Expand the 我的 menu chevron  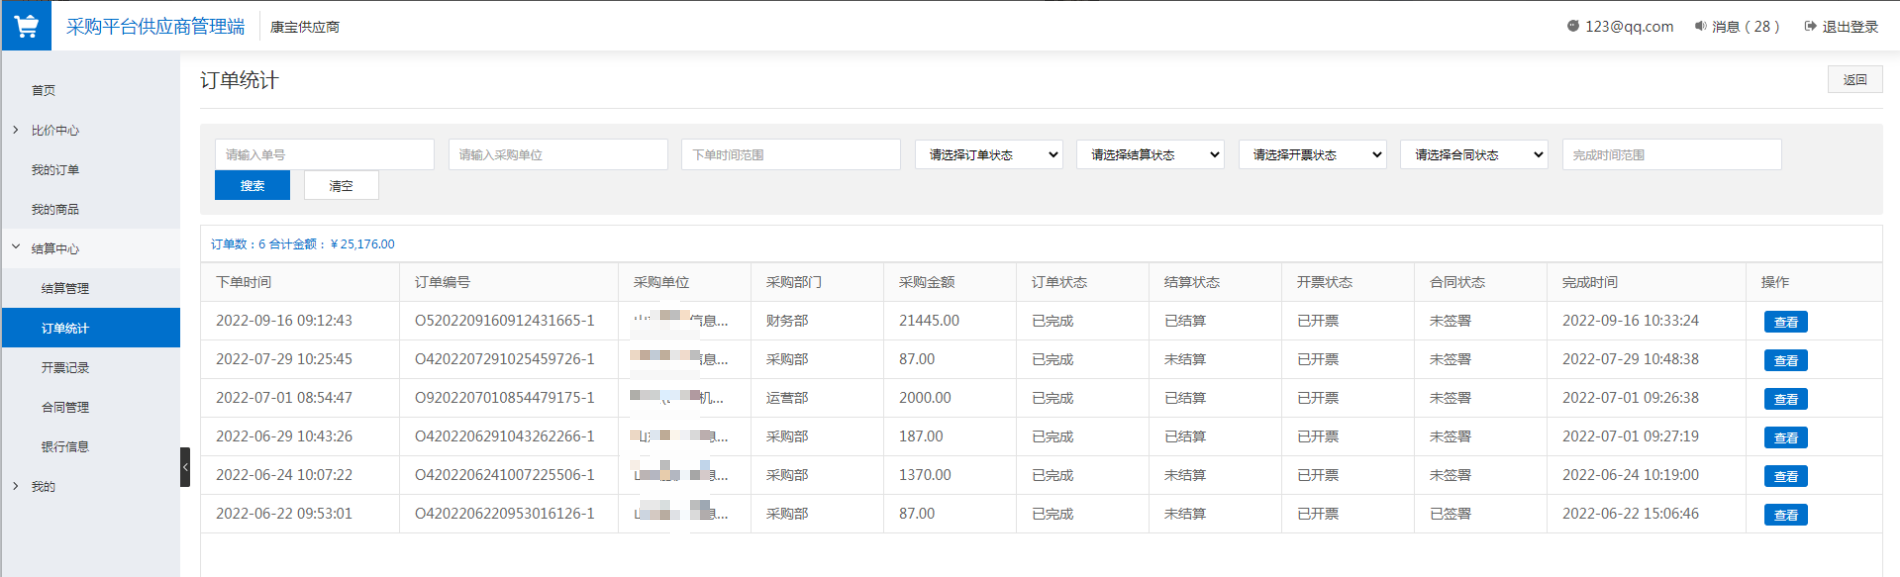pyautogui.click(x=15, y=486)
